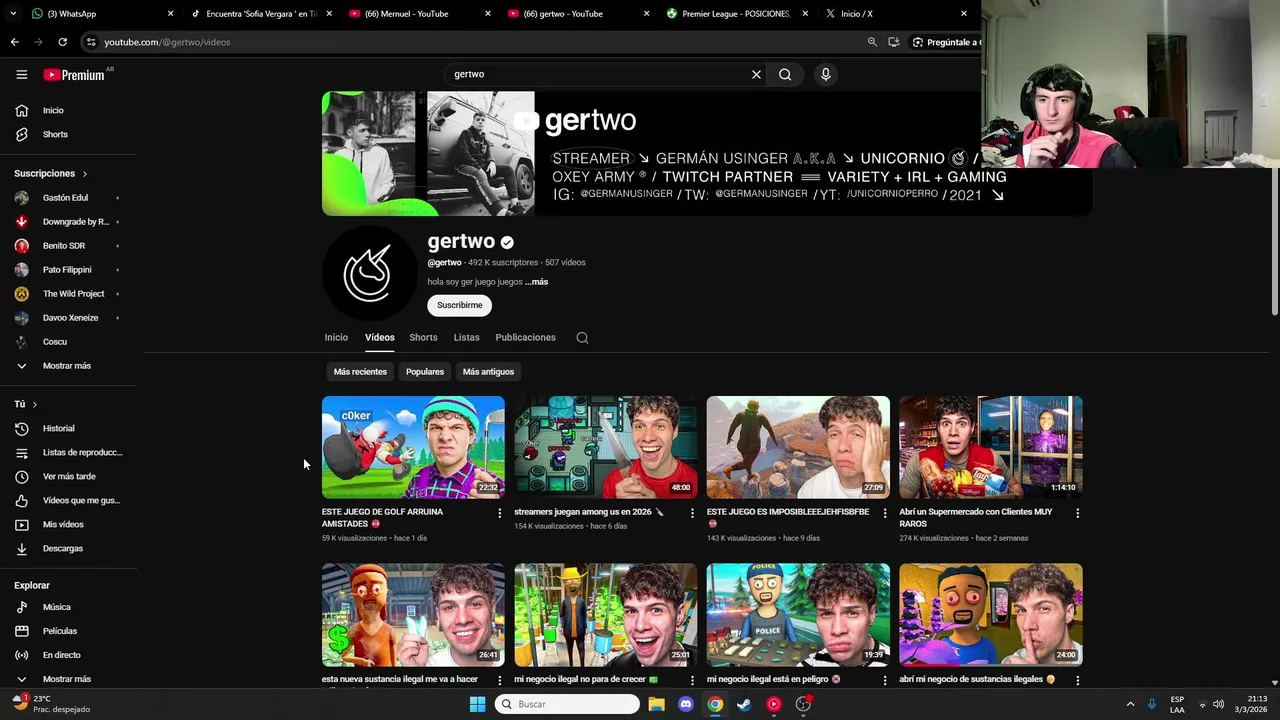Viewport: 1280px width, 720px height.
Task: Switch to the Inicio / X browser tab
Action: tap(895, 14)
